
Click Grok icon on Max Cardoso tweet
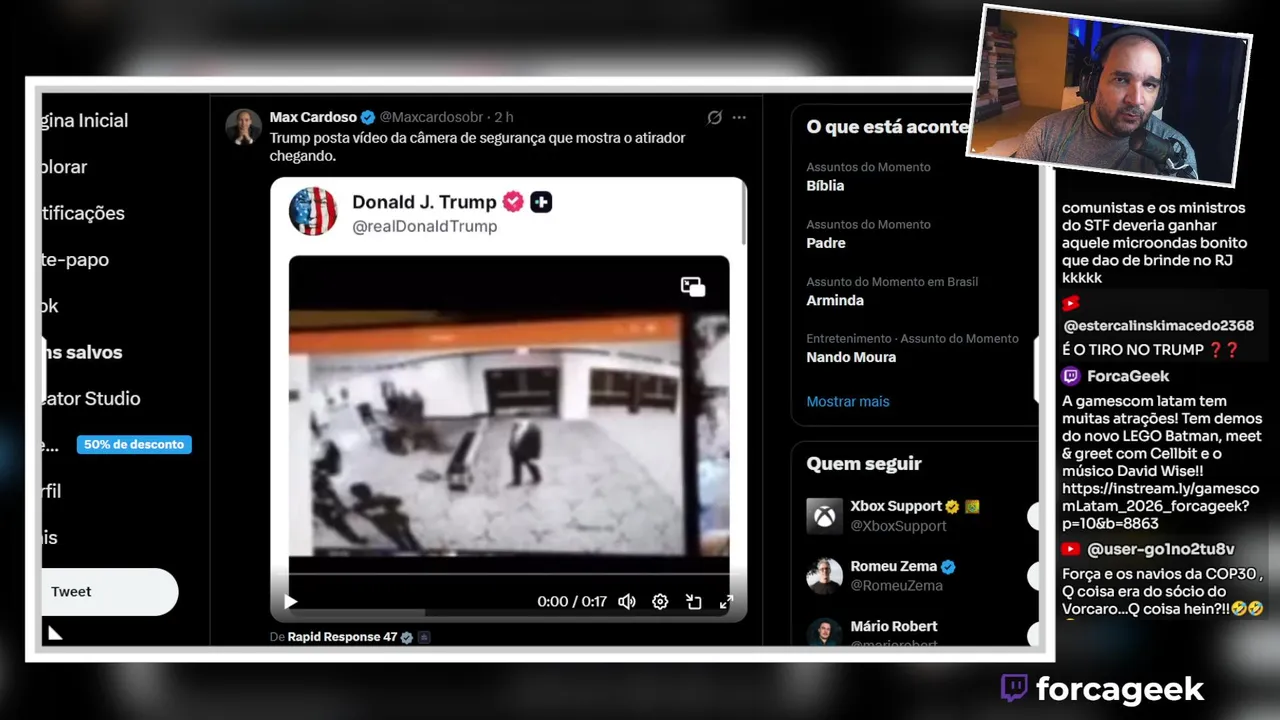(x=714, y=117)
